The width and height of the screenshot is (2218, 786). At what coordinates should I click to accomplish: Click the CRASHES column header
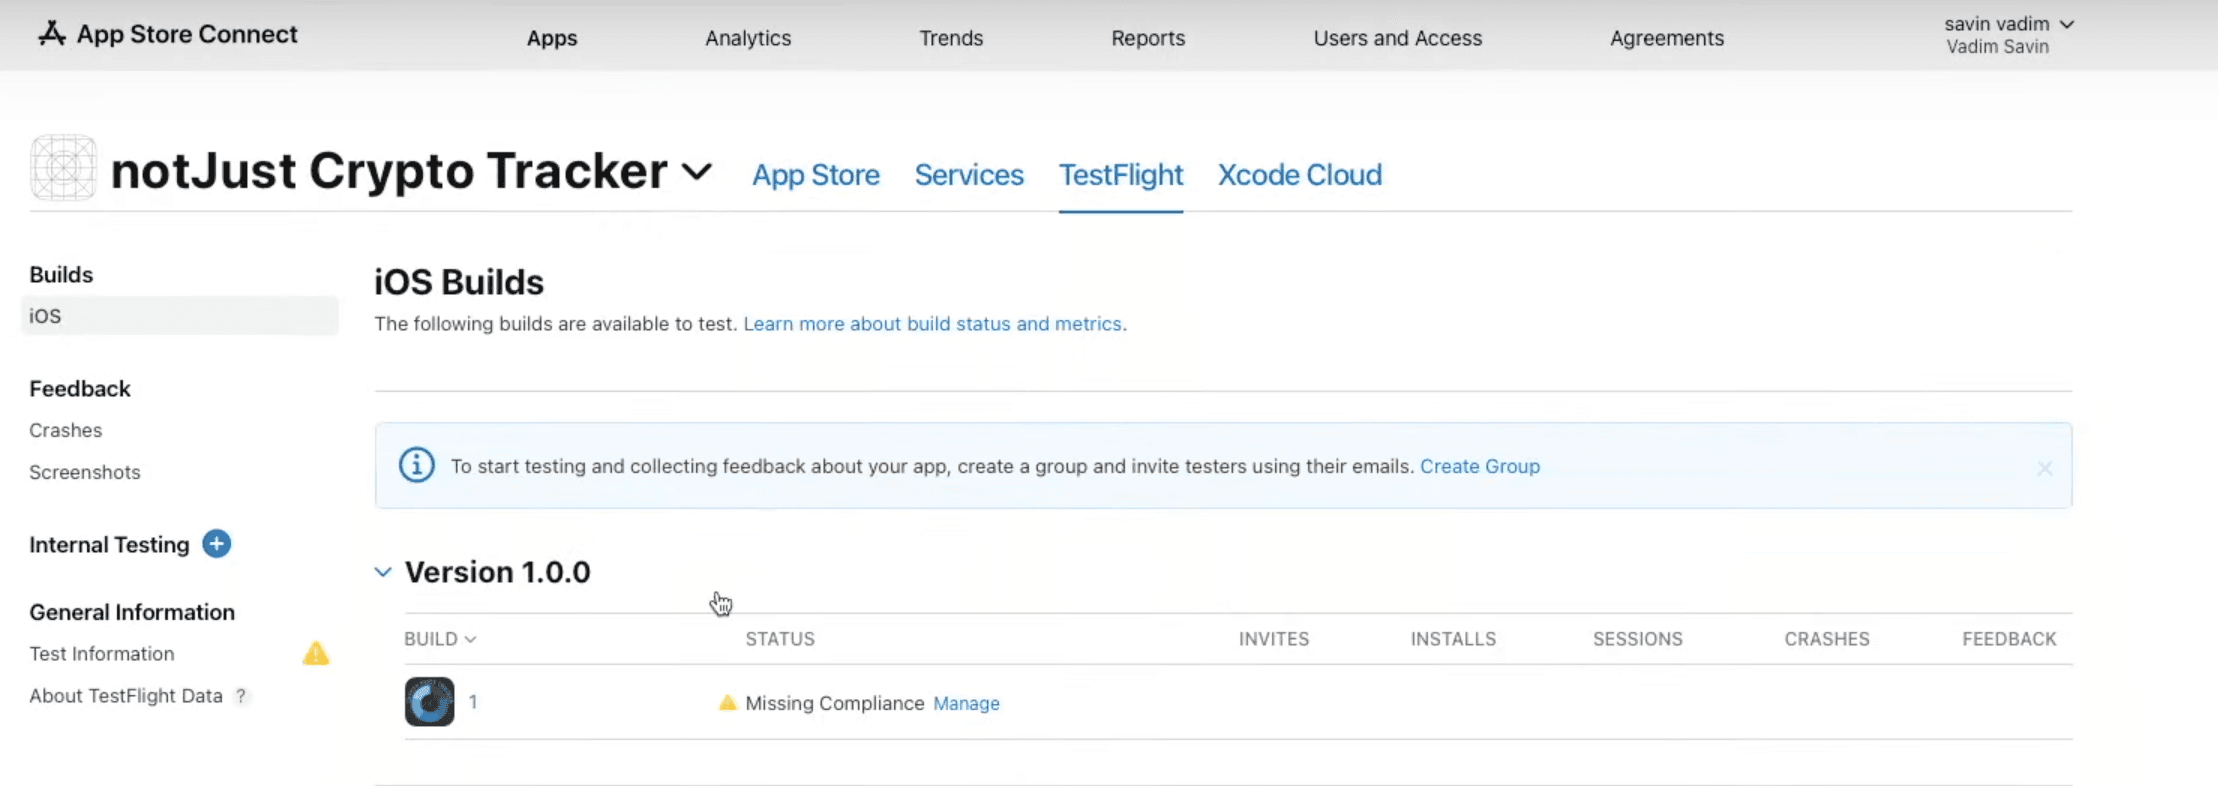1827,639
